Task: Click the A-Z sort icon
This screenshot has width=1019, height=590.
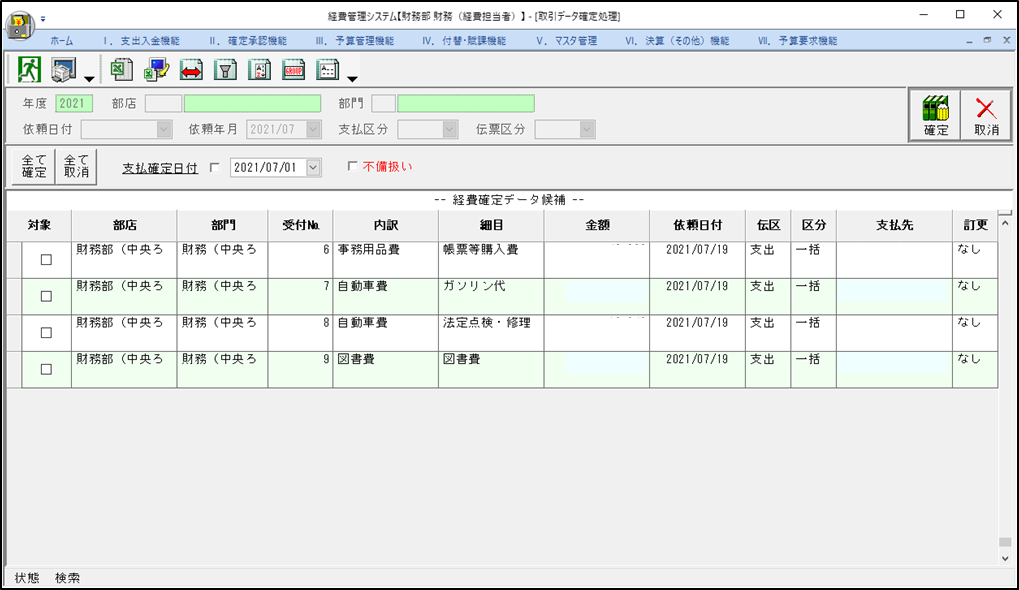Action: 260,70
